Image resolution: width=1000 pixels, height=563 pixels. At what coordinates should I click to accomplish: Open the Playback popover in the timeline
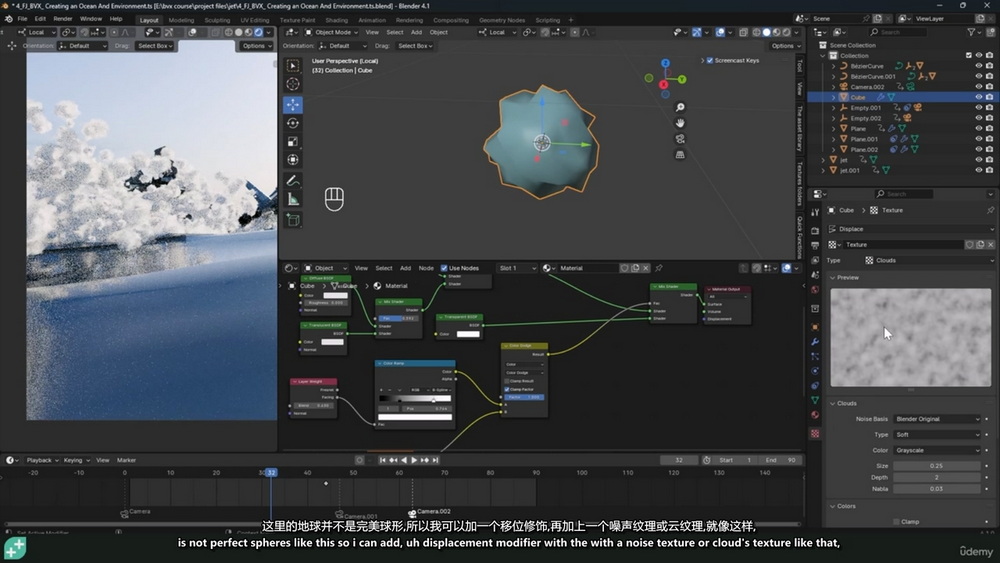42,460
